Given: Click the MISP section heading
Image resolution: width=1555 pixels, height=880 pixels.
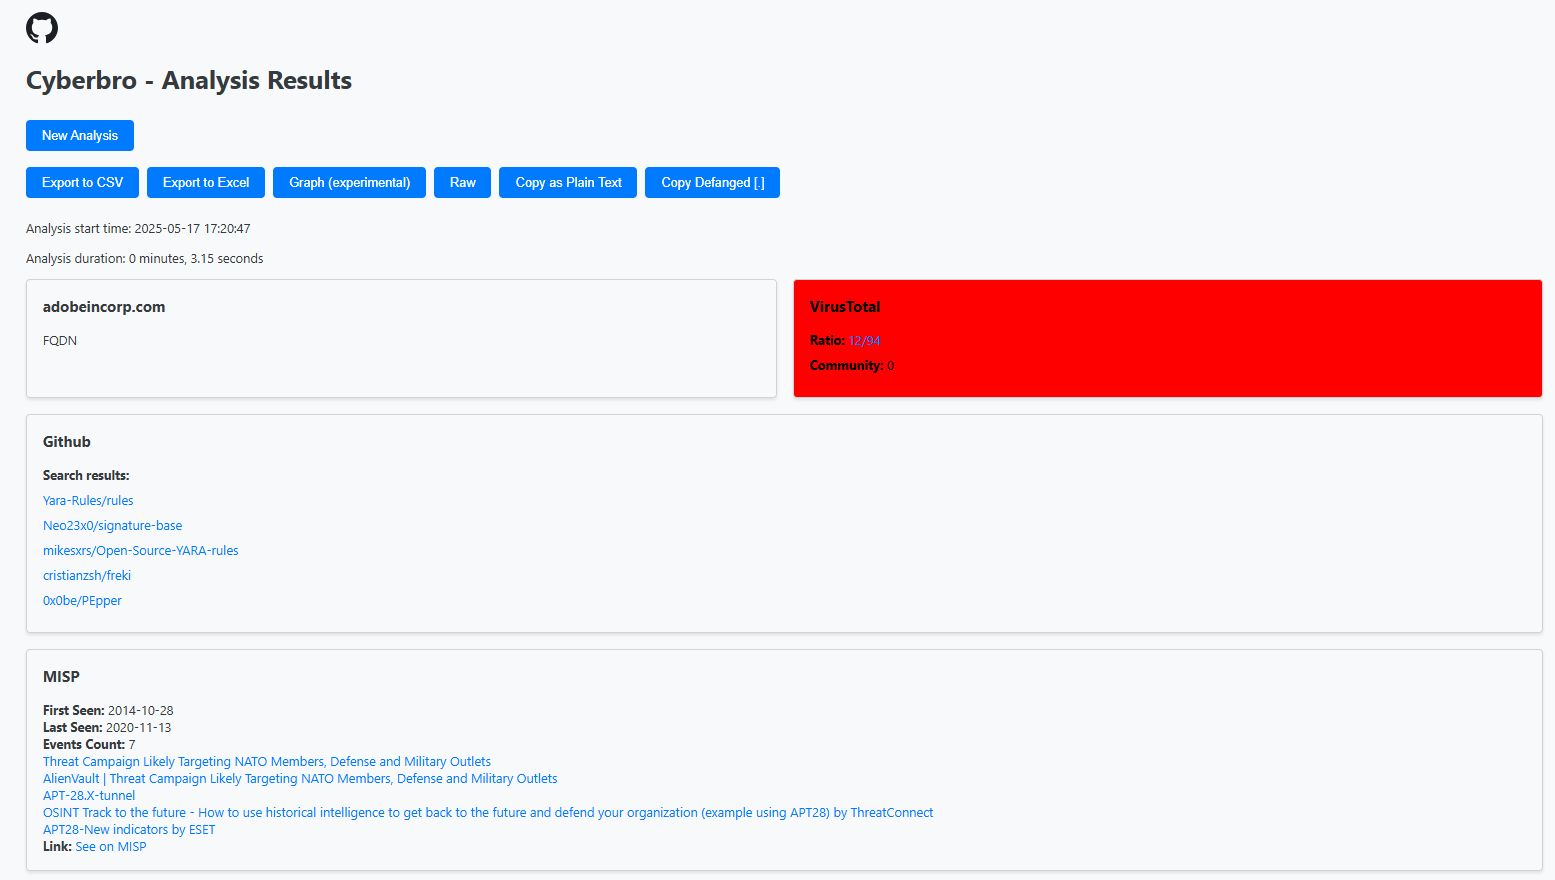Looking at the screenshot, I should pyautogui.click(x=61, y=677).
